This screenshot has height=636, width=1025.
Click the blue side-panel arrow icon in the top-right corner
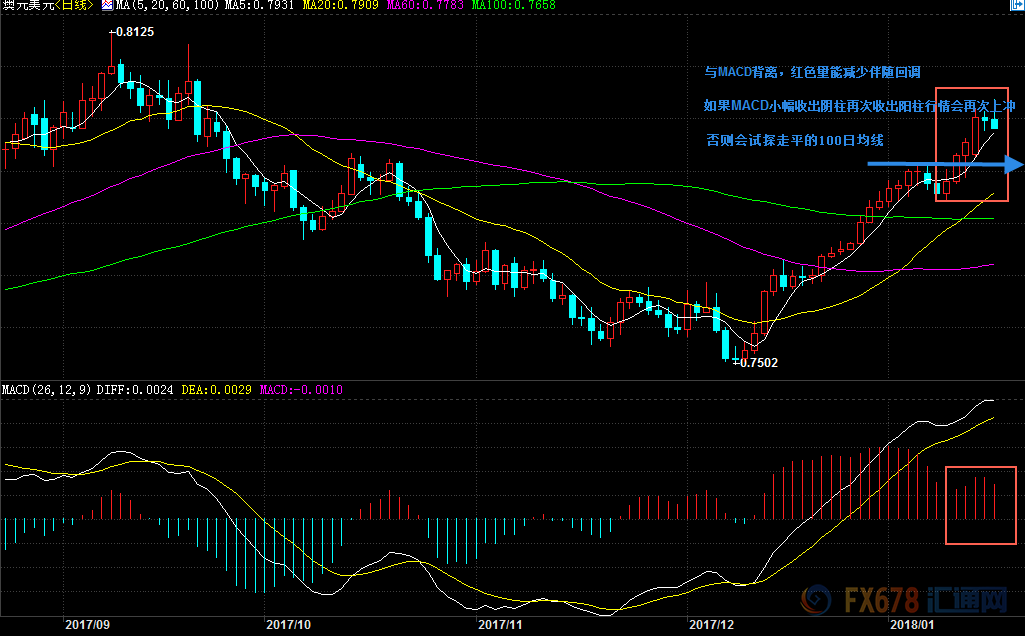tap(1018, 4)
